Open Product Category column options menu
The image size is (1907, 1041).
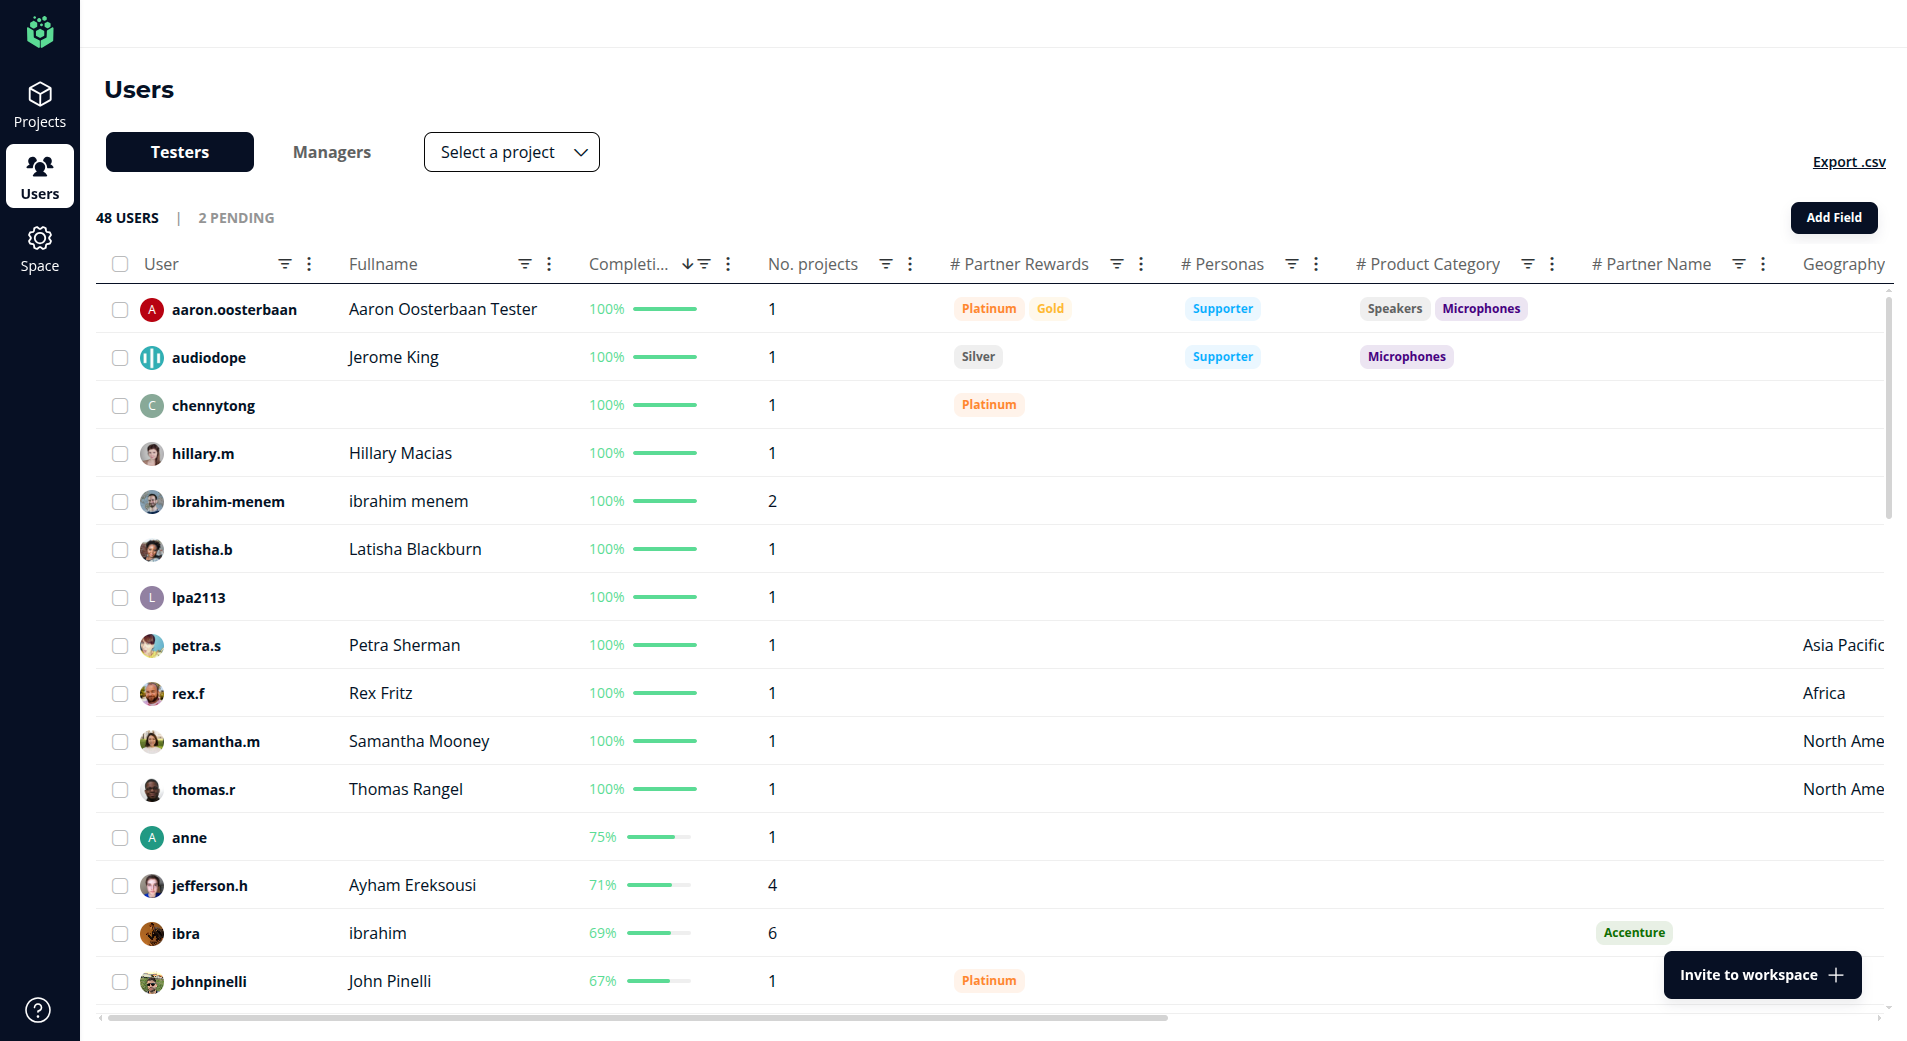point(1552,264)
